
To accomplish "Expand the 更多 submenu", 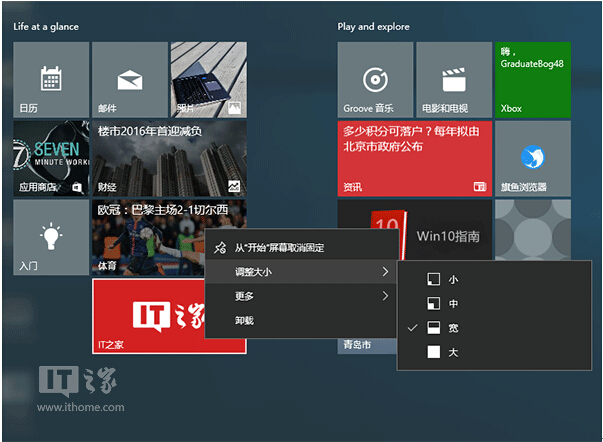I will coord(299,296).
